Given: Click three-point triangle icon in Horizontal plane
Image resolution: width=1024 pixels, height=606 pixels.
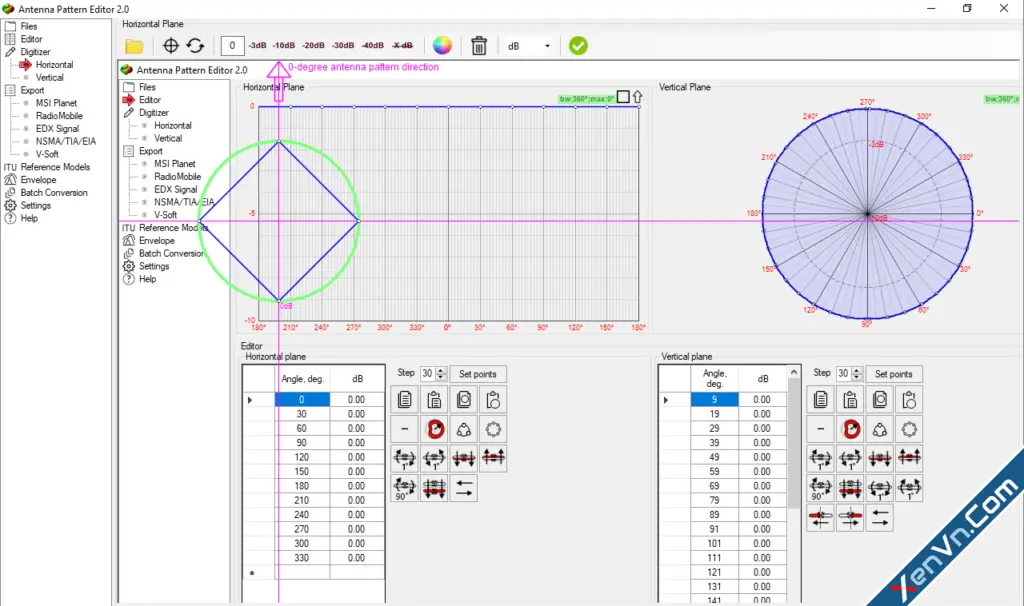Looking at the screenshot, I should [464, 429].
